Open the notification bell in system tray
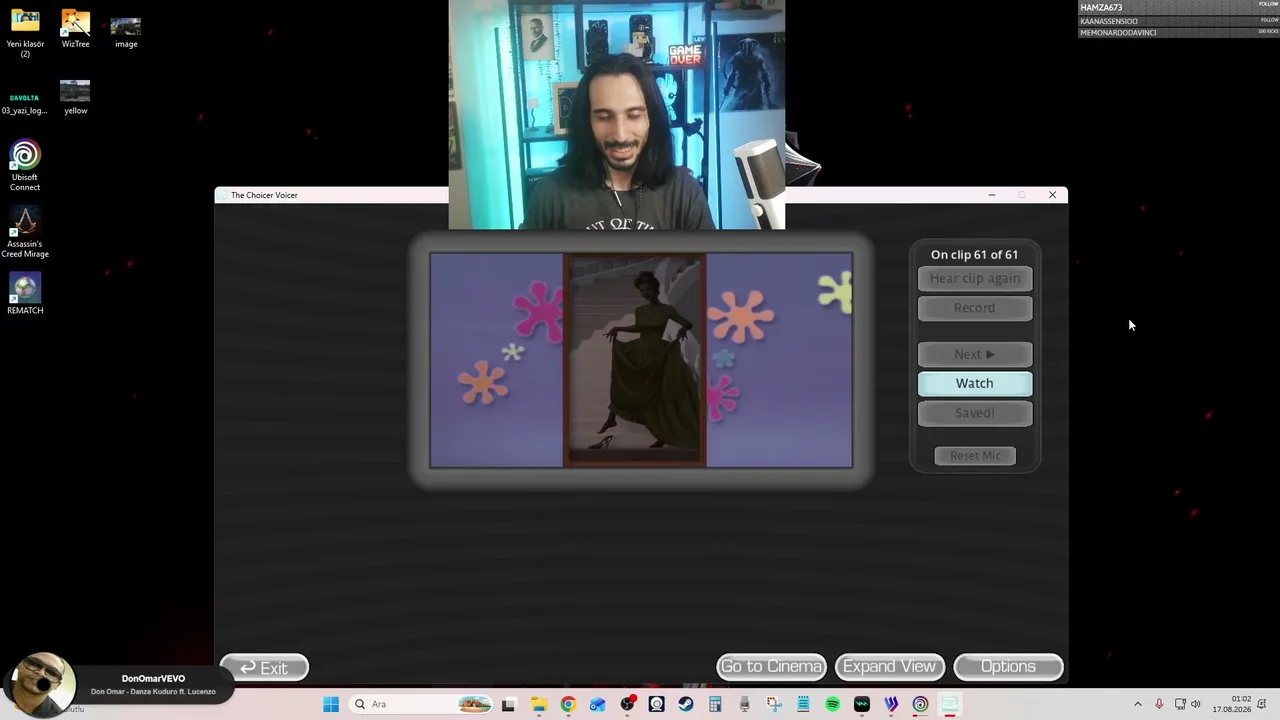Image resolution: width=1280 pixels, height=720 pixels. tap(1262, 704)
